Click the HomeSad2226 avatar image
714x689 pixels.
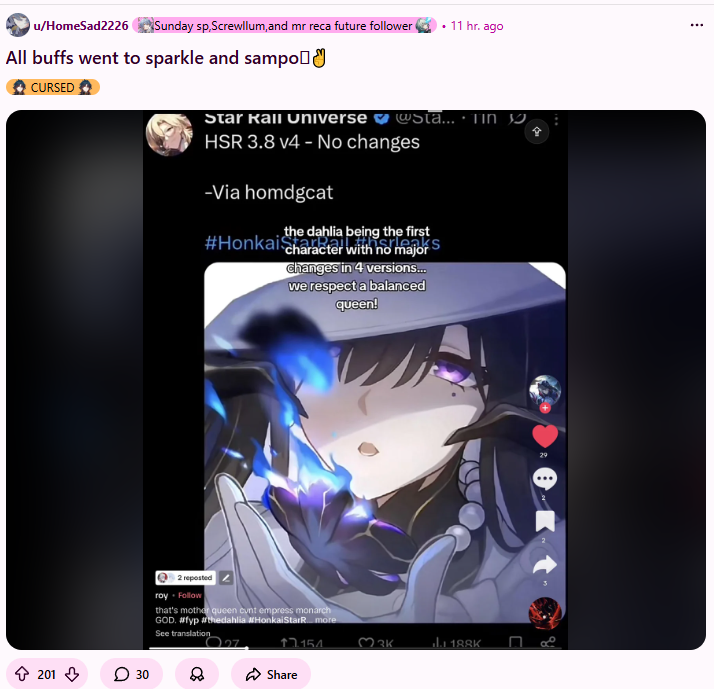[18, 25]
